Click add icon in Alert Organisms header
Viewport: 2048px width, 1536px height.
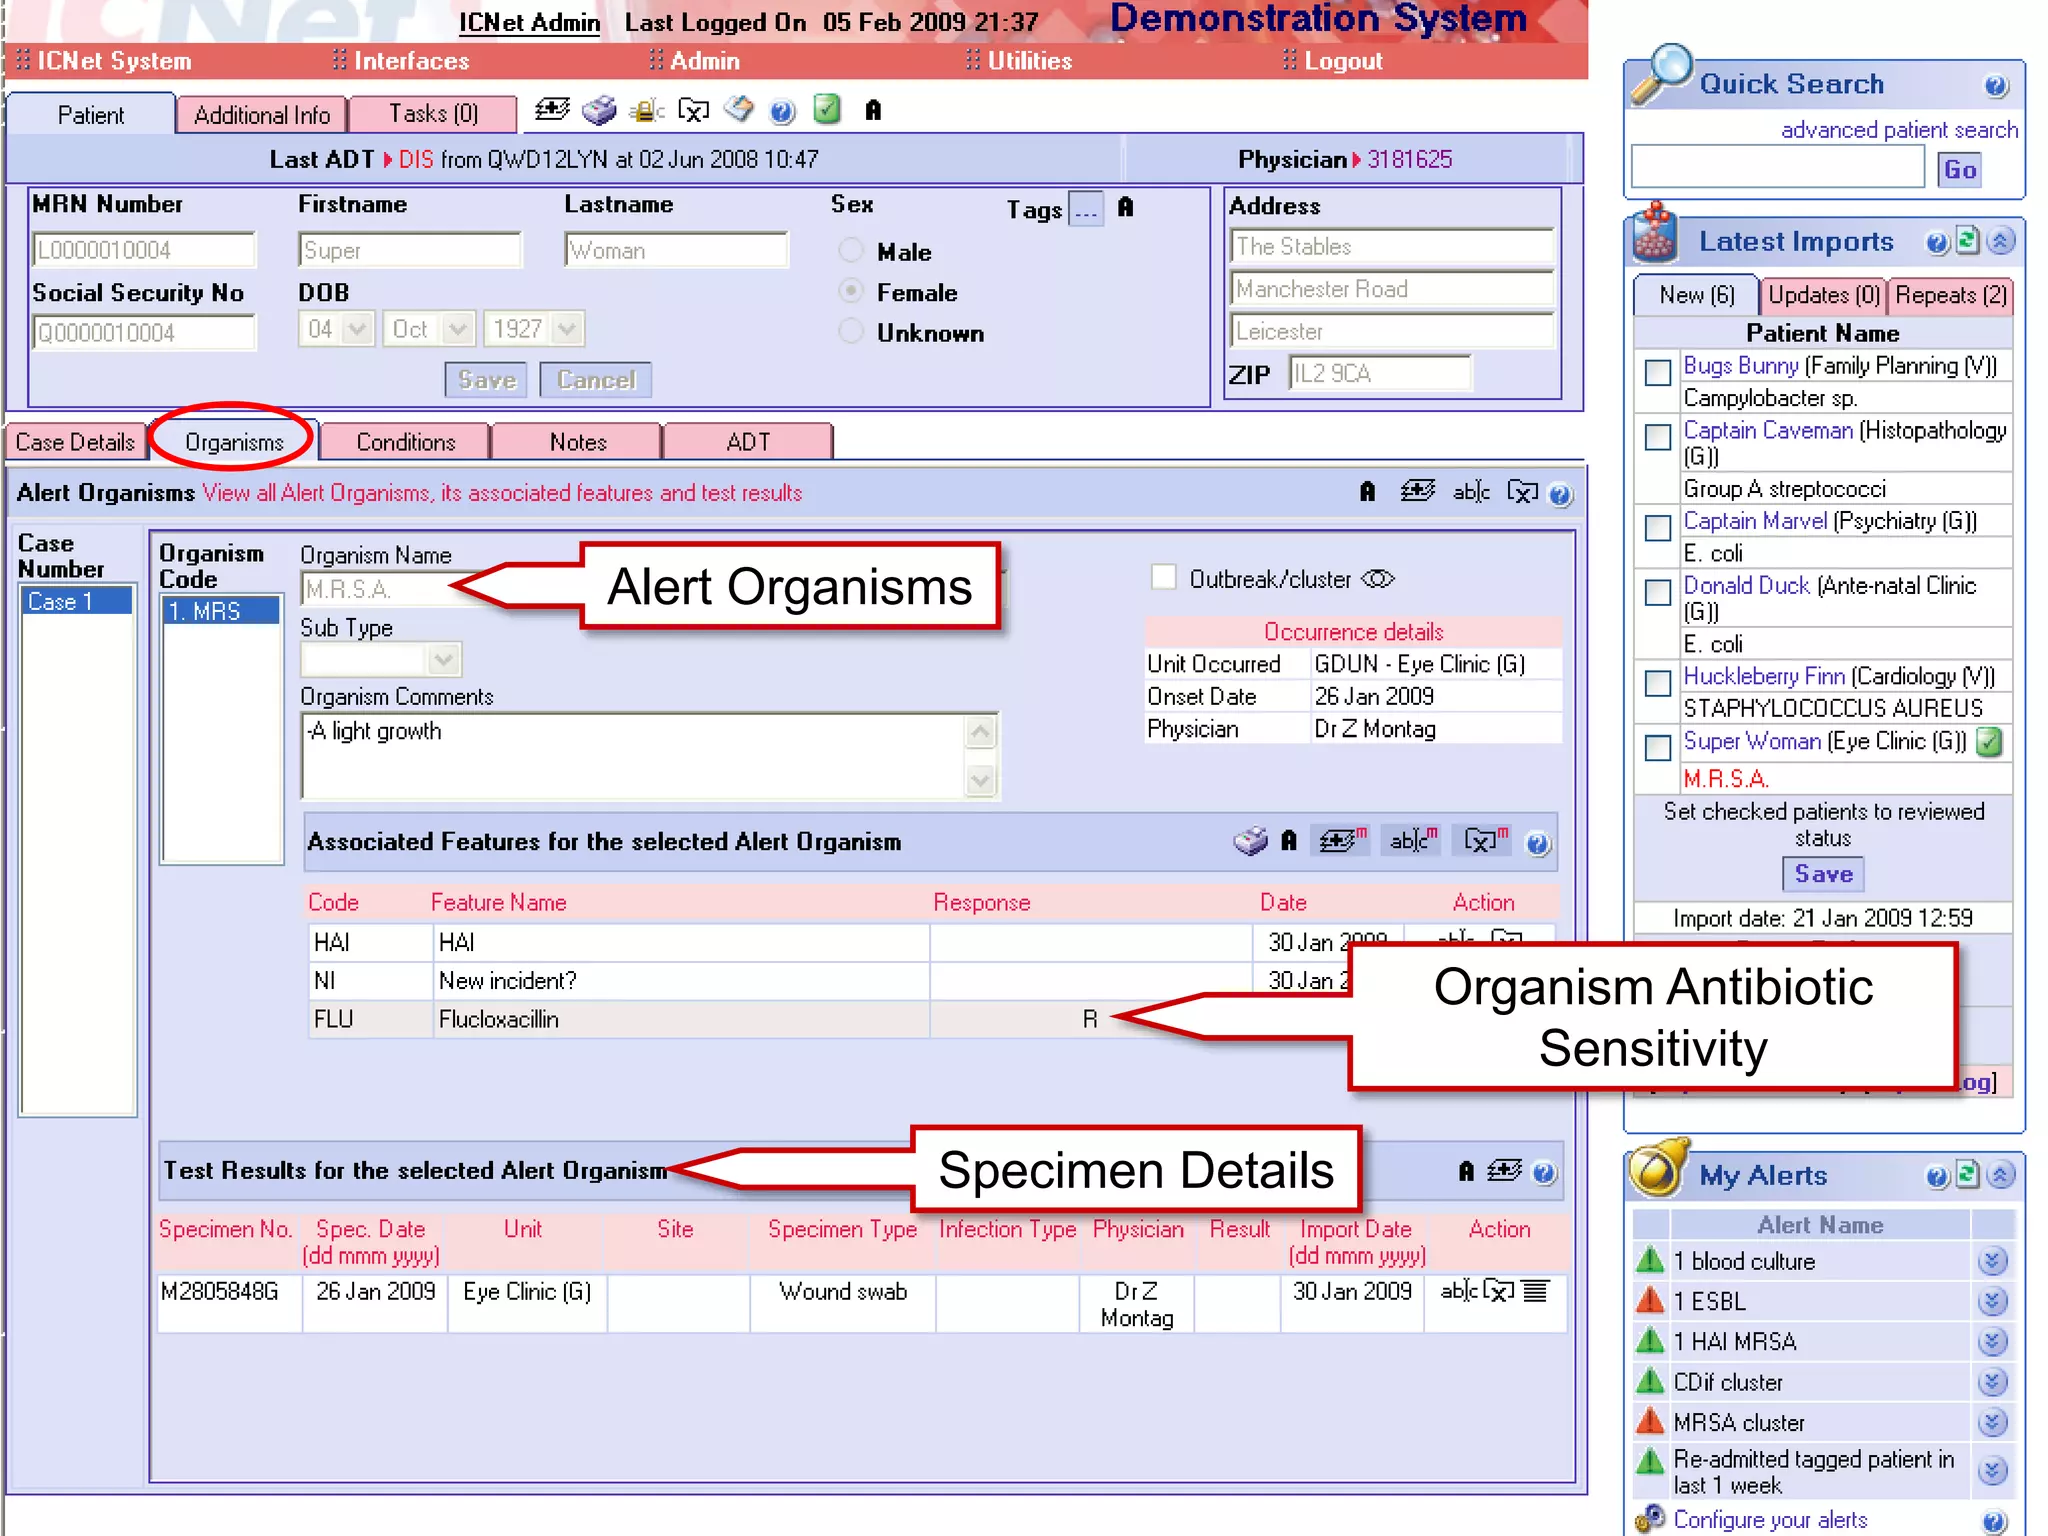tap(1417, 491)
